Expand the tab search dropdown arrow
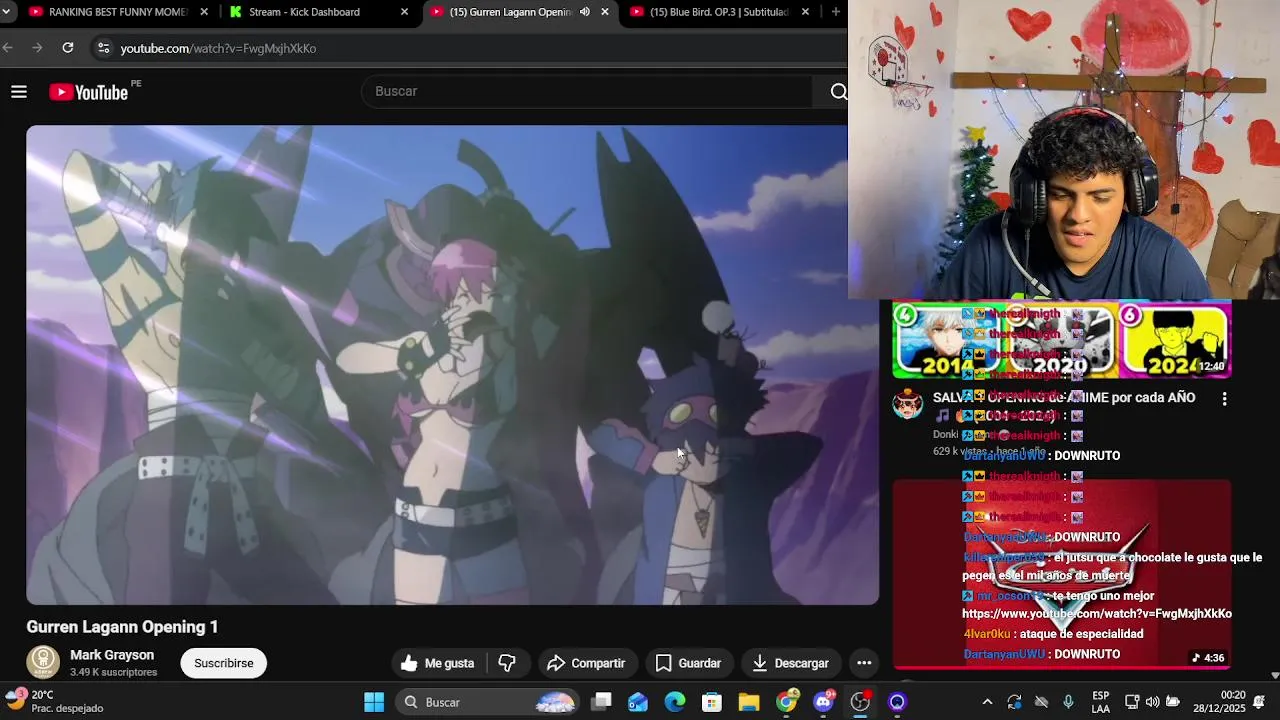This screenshot has height=720, width=1280. pyautogui.click(x=7, y=12)
